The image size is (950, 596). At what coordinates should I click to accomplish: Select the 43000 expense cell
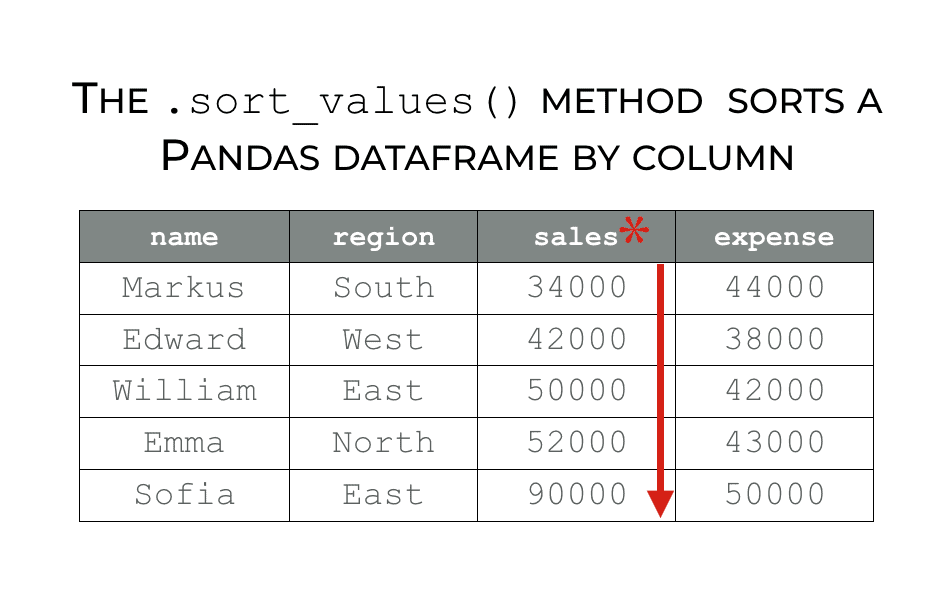(774, 443)
